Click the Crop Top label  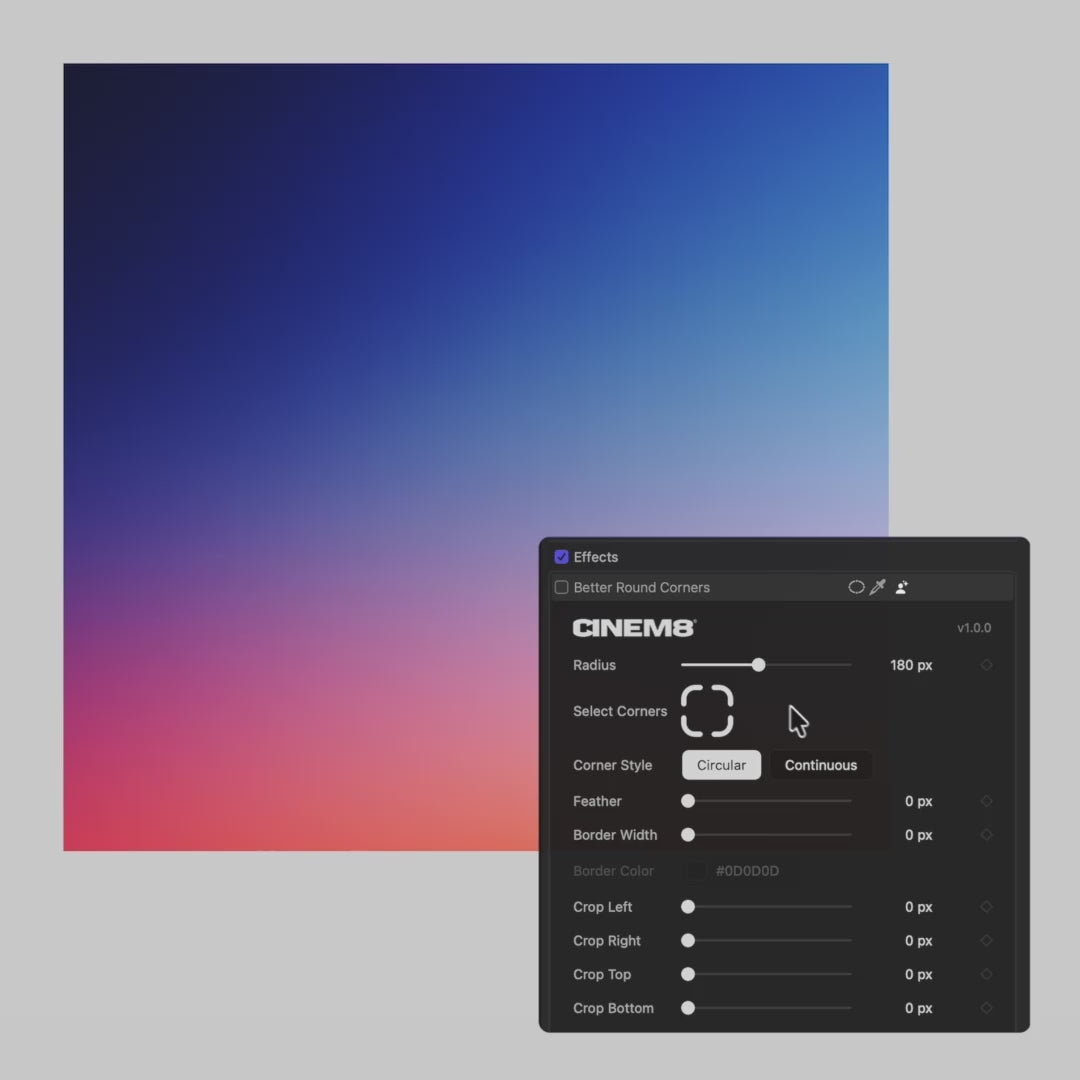(x=602, y=974)
